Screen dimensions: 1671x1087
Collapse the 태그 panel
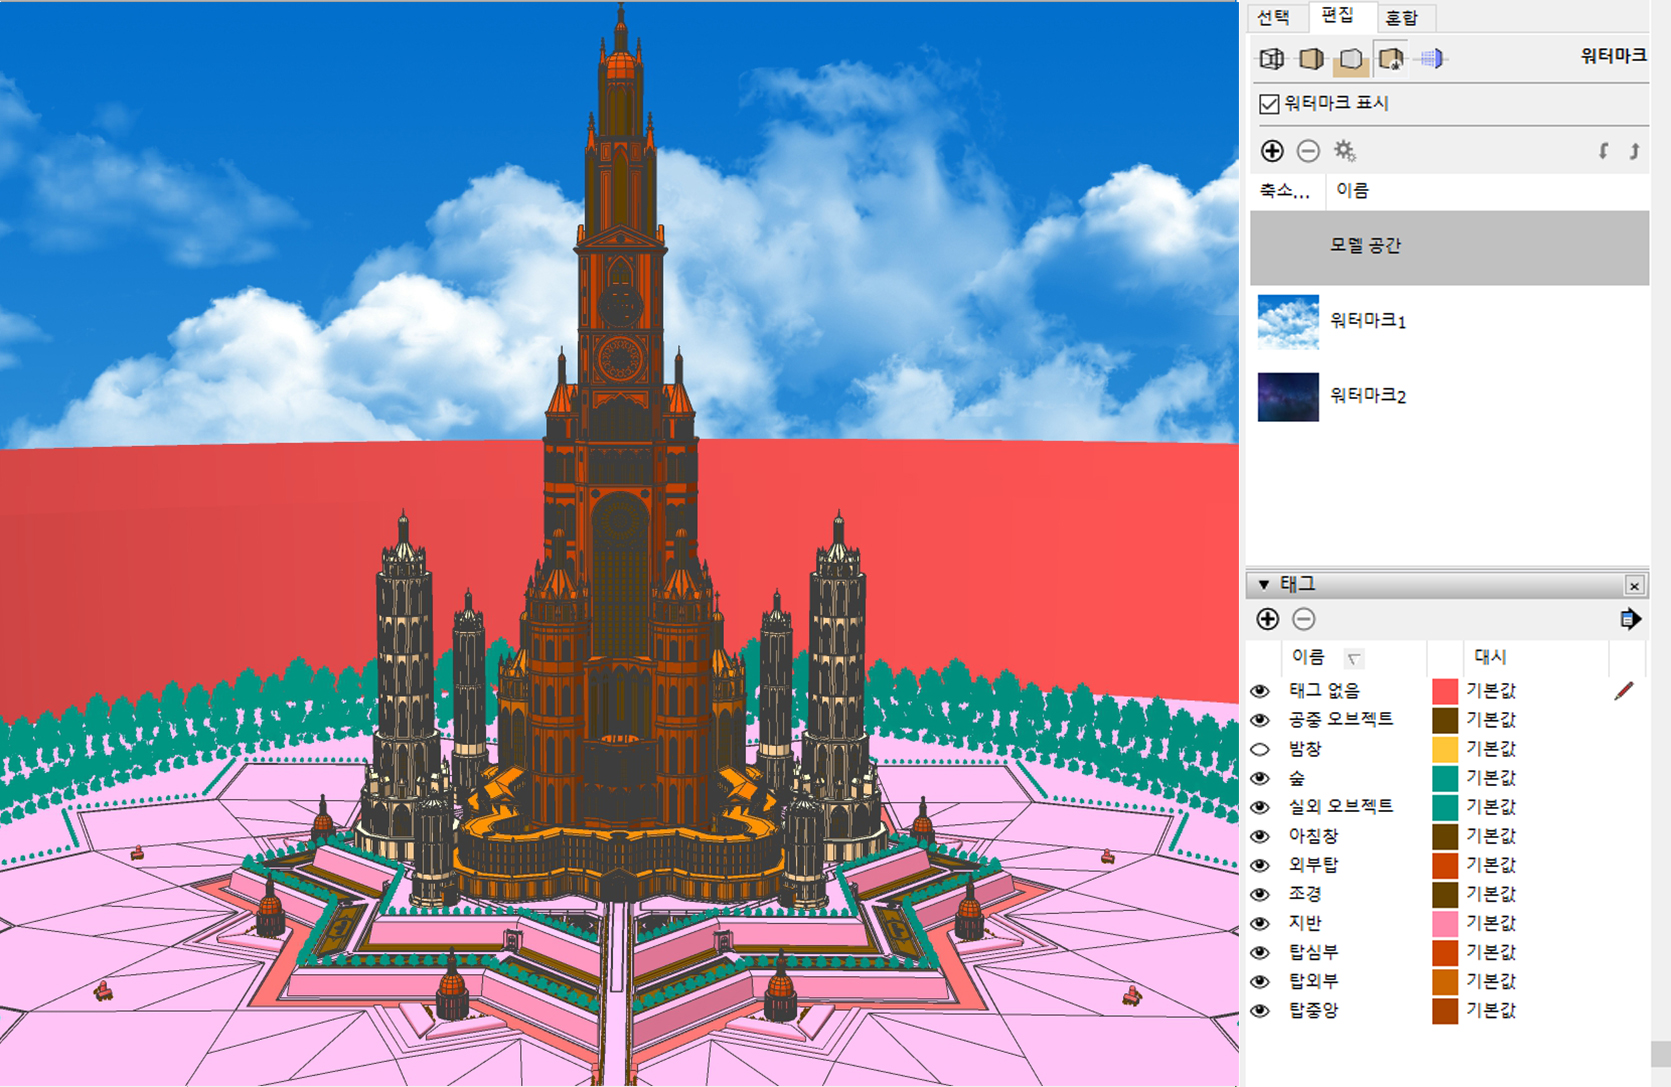click(x=1264, y=584)
